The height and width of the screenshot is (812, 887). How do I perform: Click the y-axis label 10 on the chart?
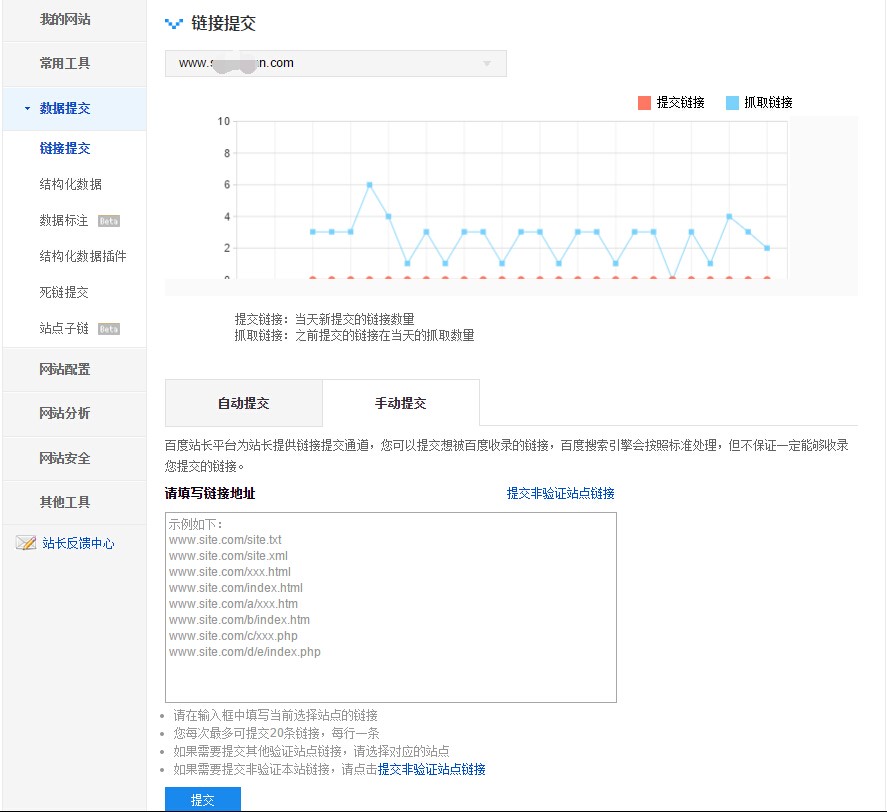(224, 121)
